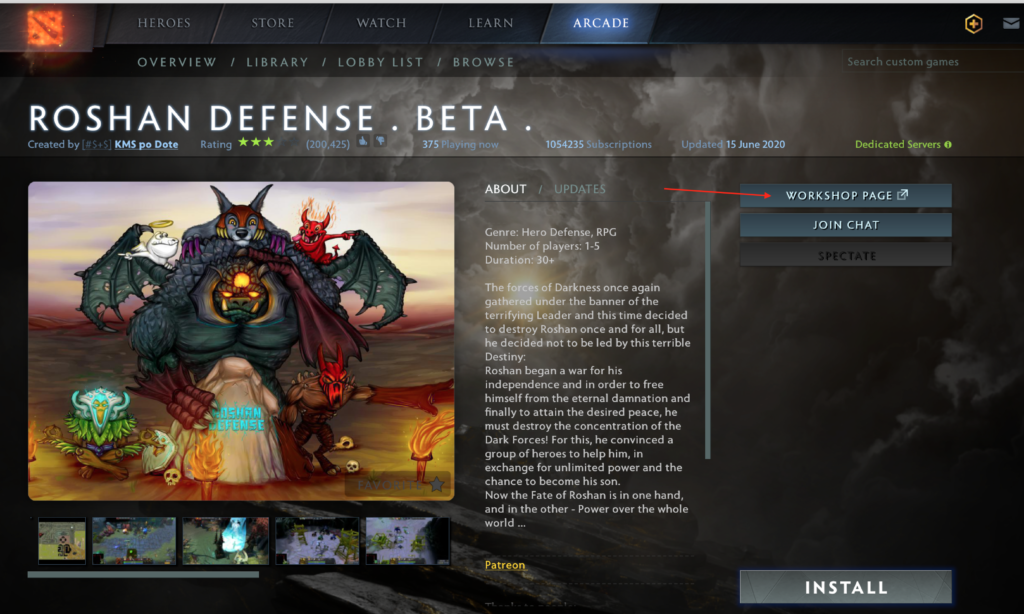Open the Patreon link
The image size is (1024, 614).
(505, 565)
